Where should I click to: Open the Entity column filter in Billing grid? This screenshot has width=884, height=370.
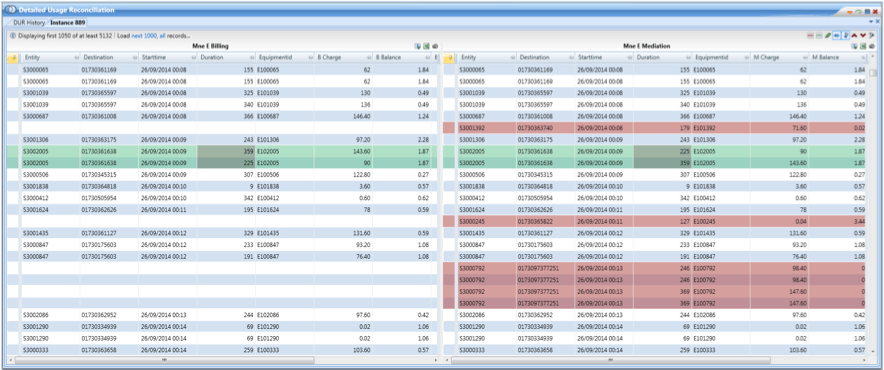coord(76,58)
